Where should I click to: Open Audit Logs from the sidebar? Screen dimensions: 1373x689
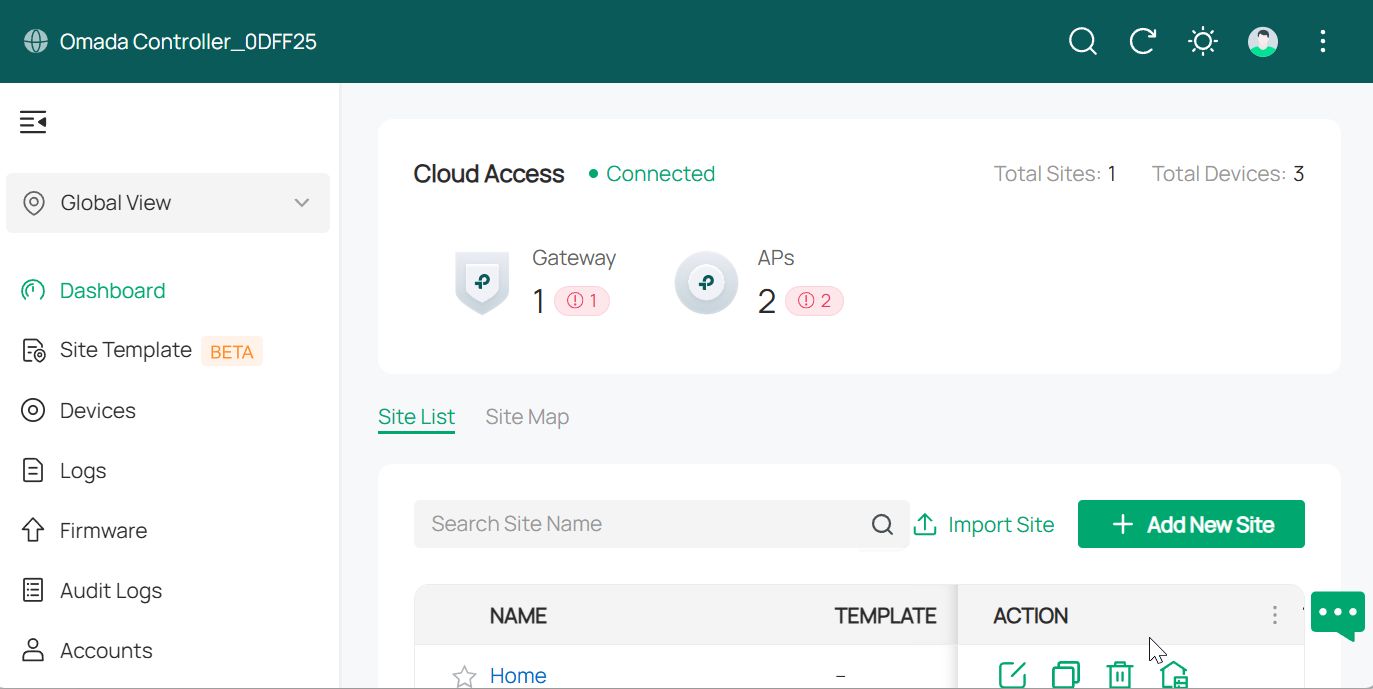(x=111, y=590)
